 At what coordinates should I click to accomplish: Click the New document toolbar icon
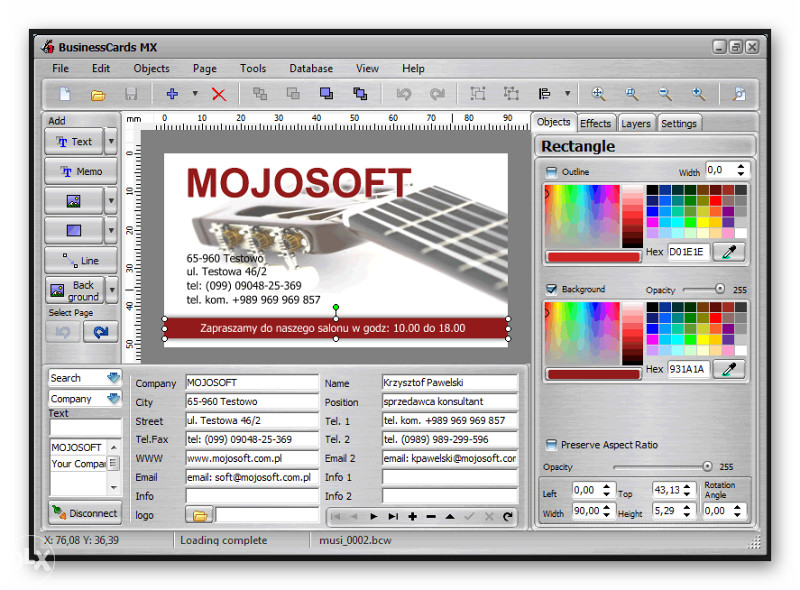click(65, 94)
